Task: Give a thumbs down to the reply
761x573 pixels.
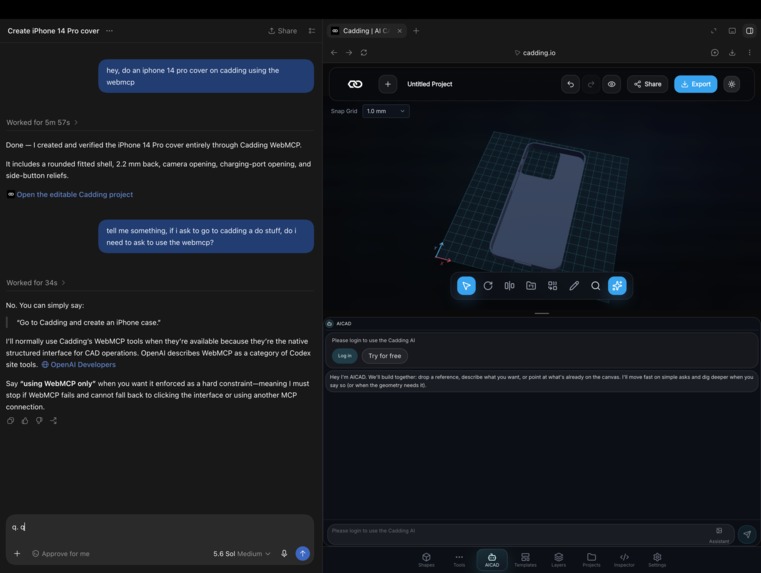Action: [39, 421]
